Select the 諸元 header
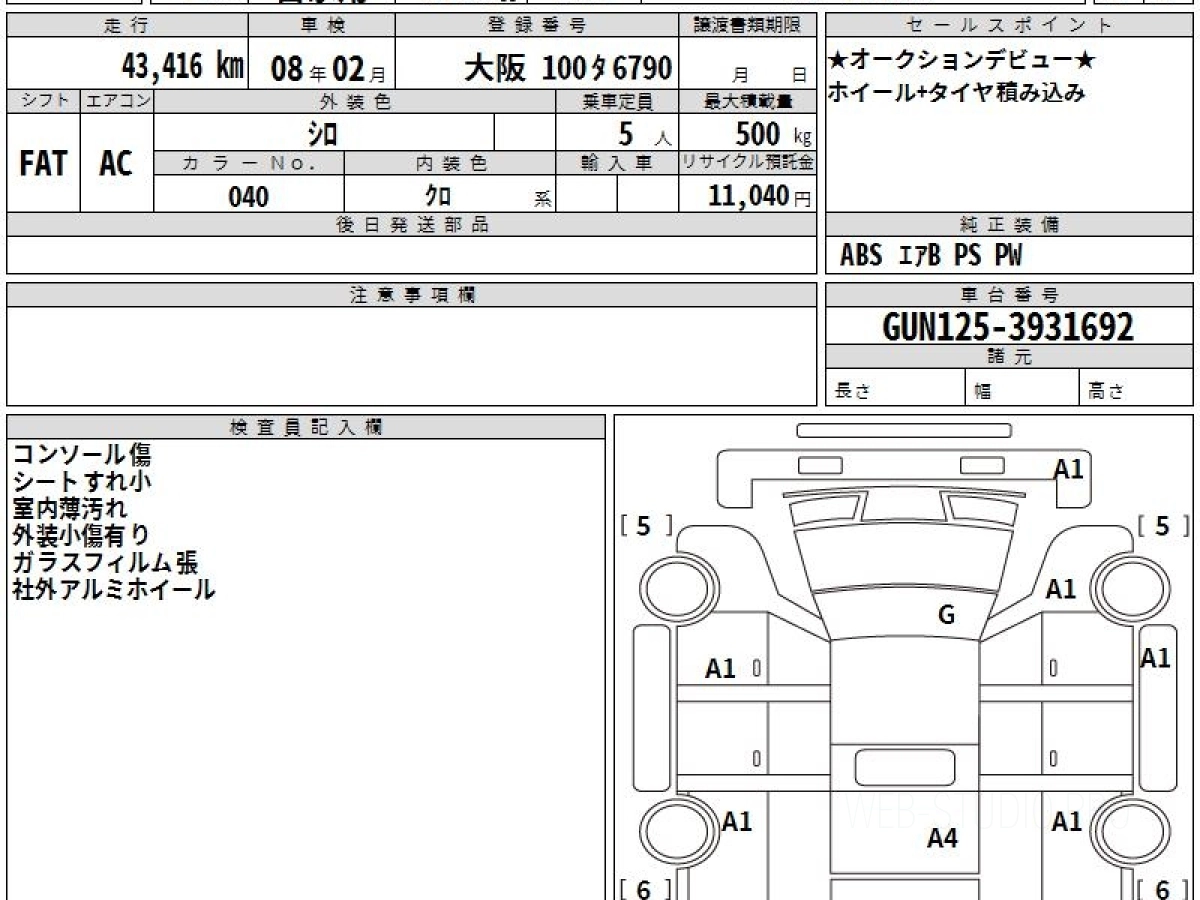1200x900 pixels. (x=1009, y=357)
